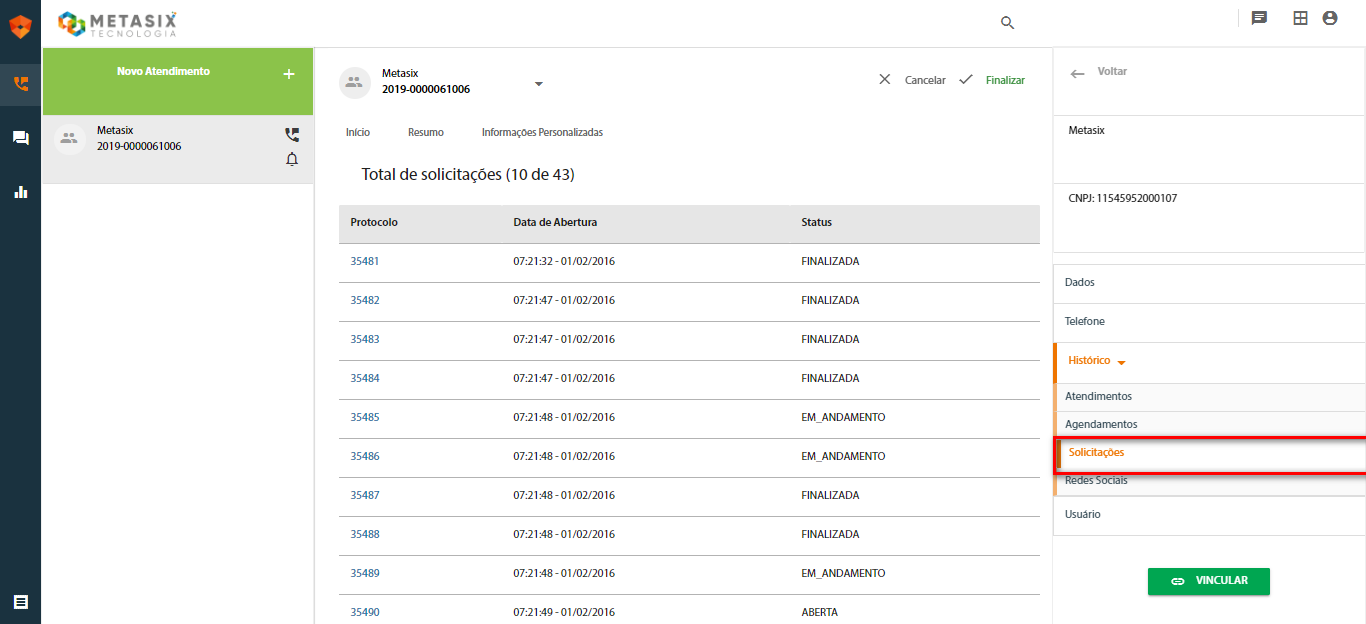Screen dimensions: 1366x624
Task: Click the search magnifier icon
Action: [1008, 23]
